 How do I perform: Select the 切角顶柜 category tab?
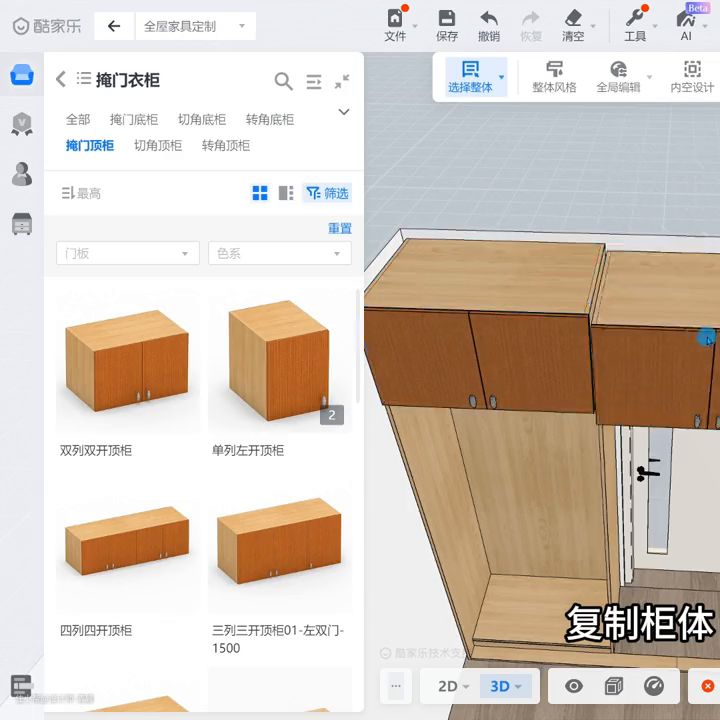(158, 146)
